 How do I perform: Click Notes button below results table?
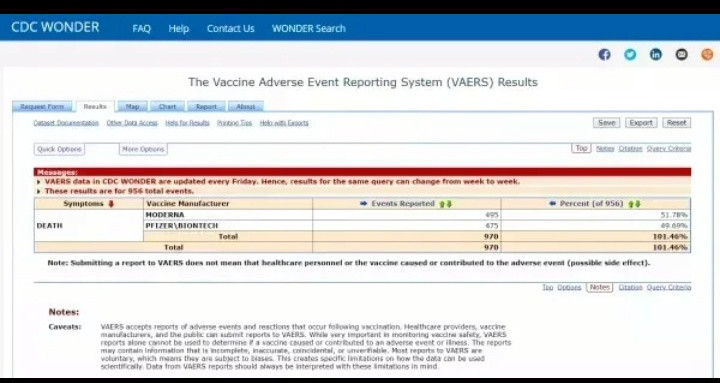[600, 287]
